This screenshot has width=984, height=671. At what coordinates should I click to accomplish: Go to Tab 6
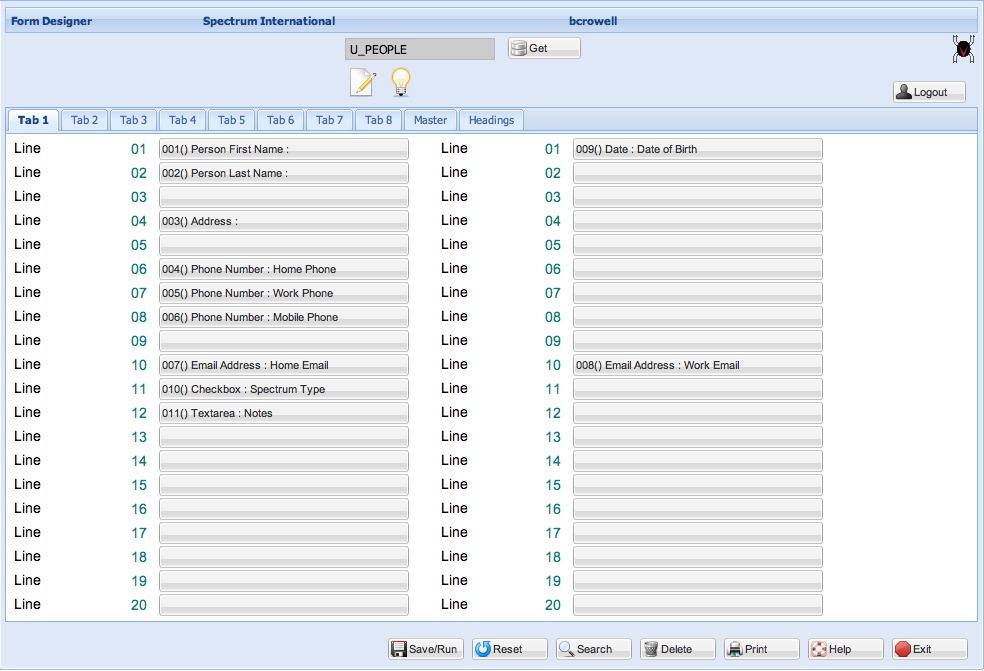tap(281, 120)
